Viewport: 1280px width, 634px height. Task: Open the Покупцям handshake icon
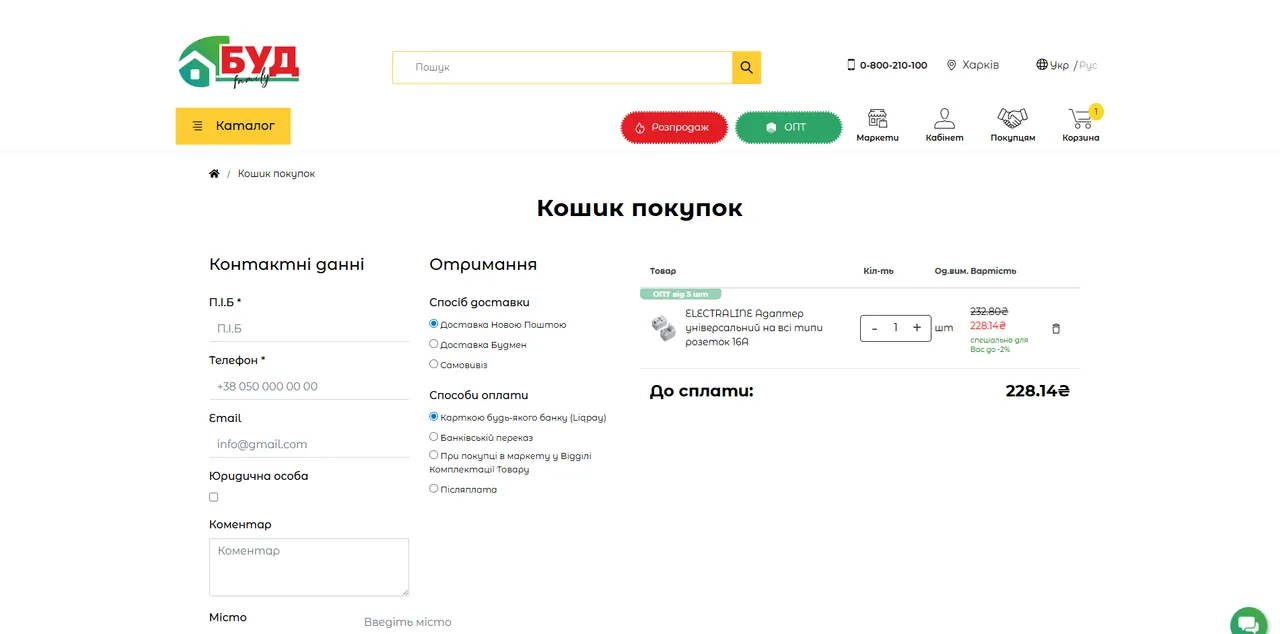[1012, 126]
